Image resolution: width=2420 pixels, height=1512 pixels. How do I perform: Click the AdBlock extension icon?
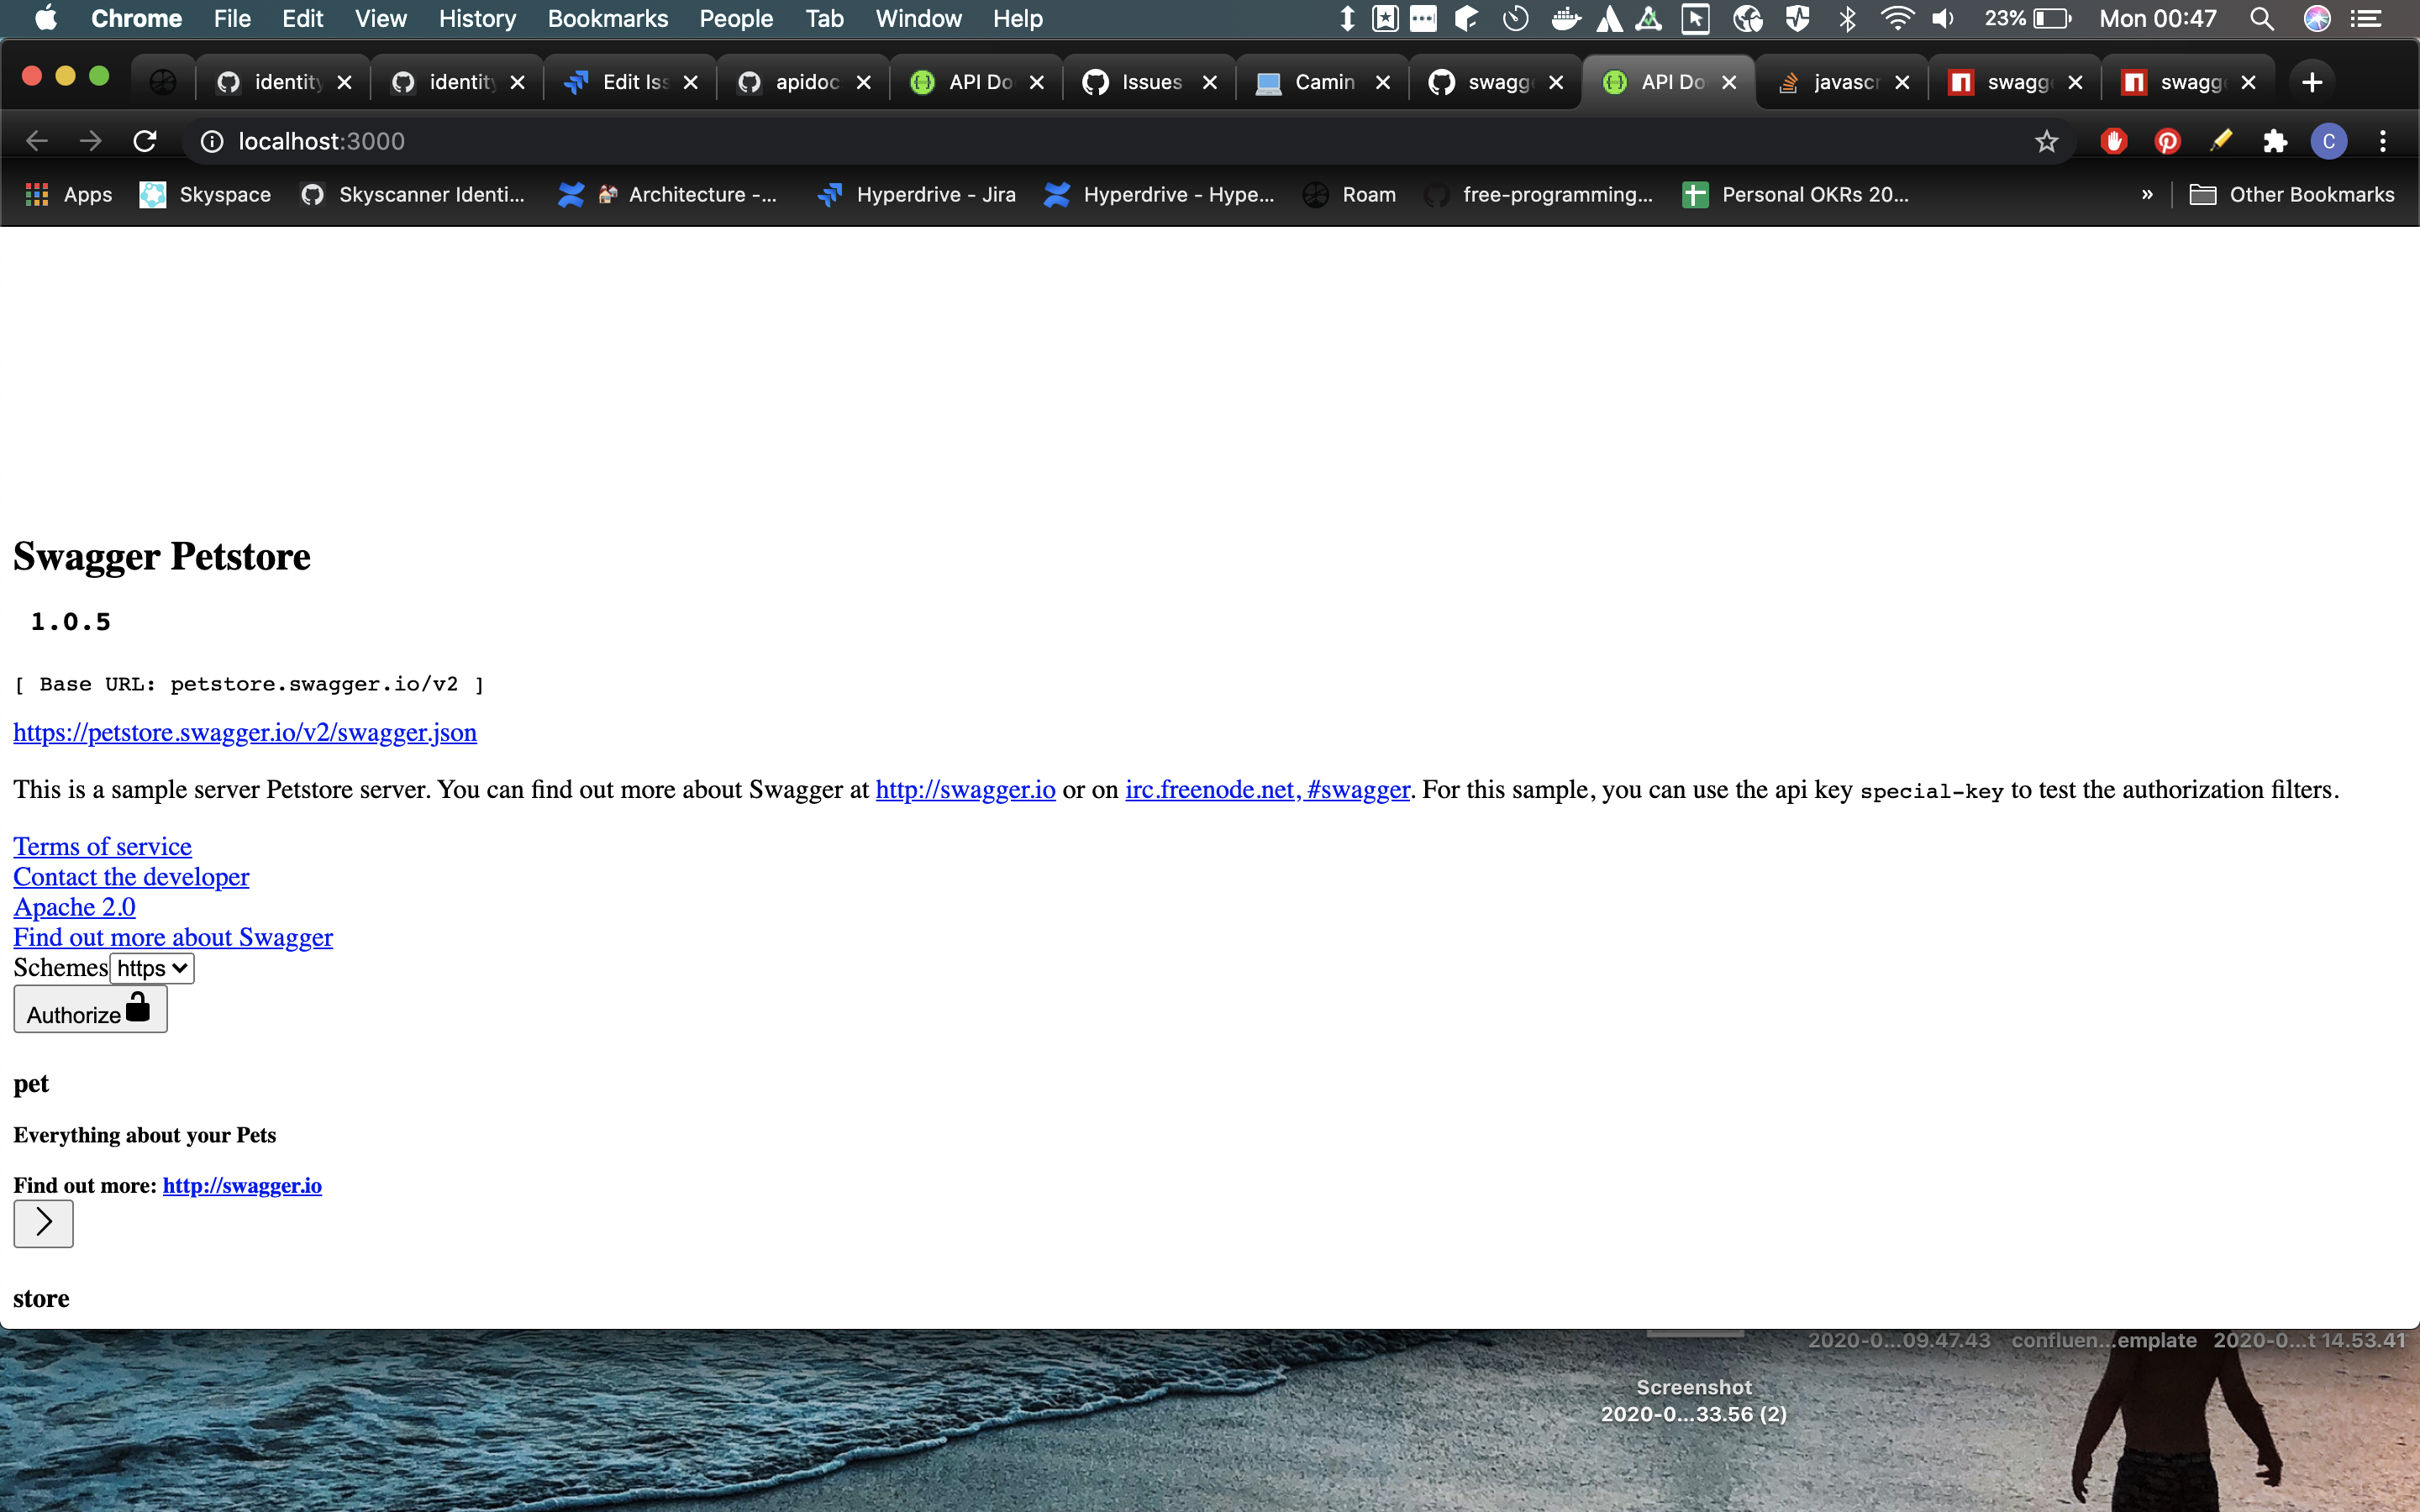pyautogui.click(x=2113, y=141)
